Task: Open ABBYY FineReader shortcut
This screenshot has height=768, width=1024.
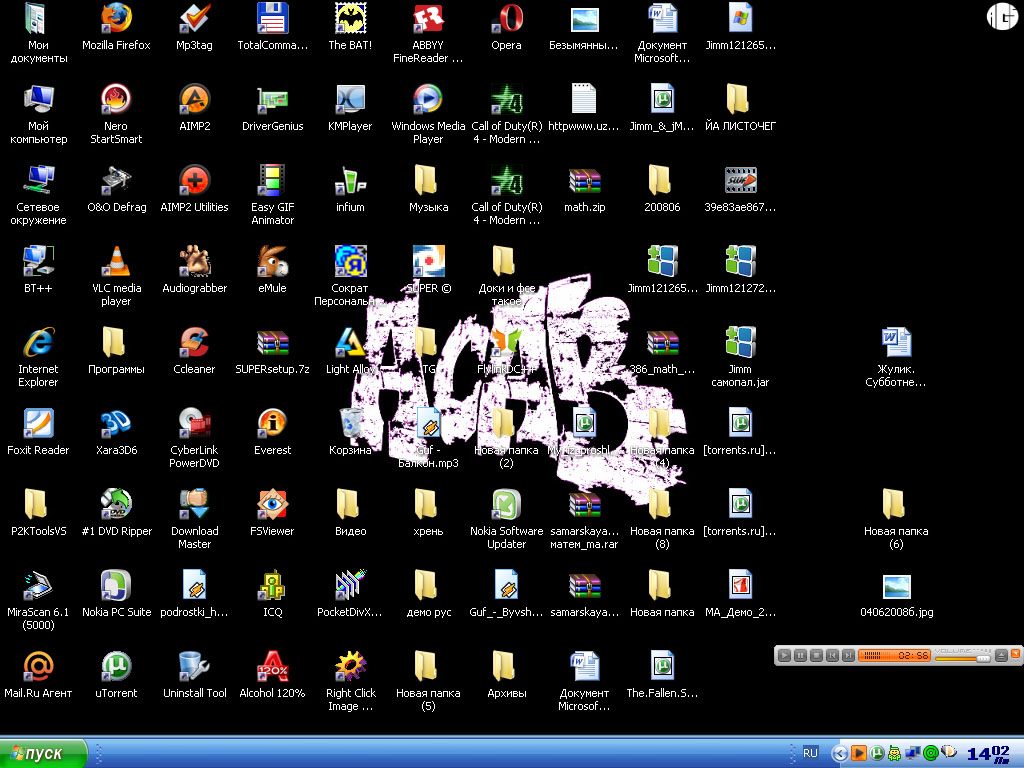Action: tap(428, 33)
